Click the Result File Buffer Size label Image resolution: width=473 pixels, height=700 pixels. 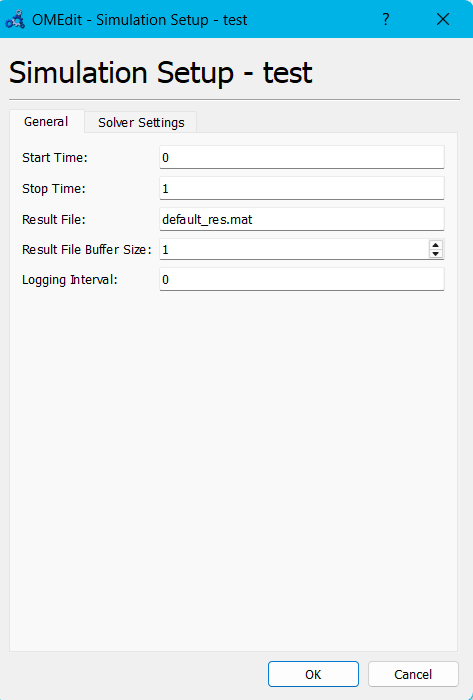pyautogui.click(x=87, y=250)
